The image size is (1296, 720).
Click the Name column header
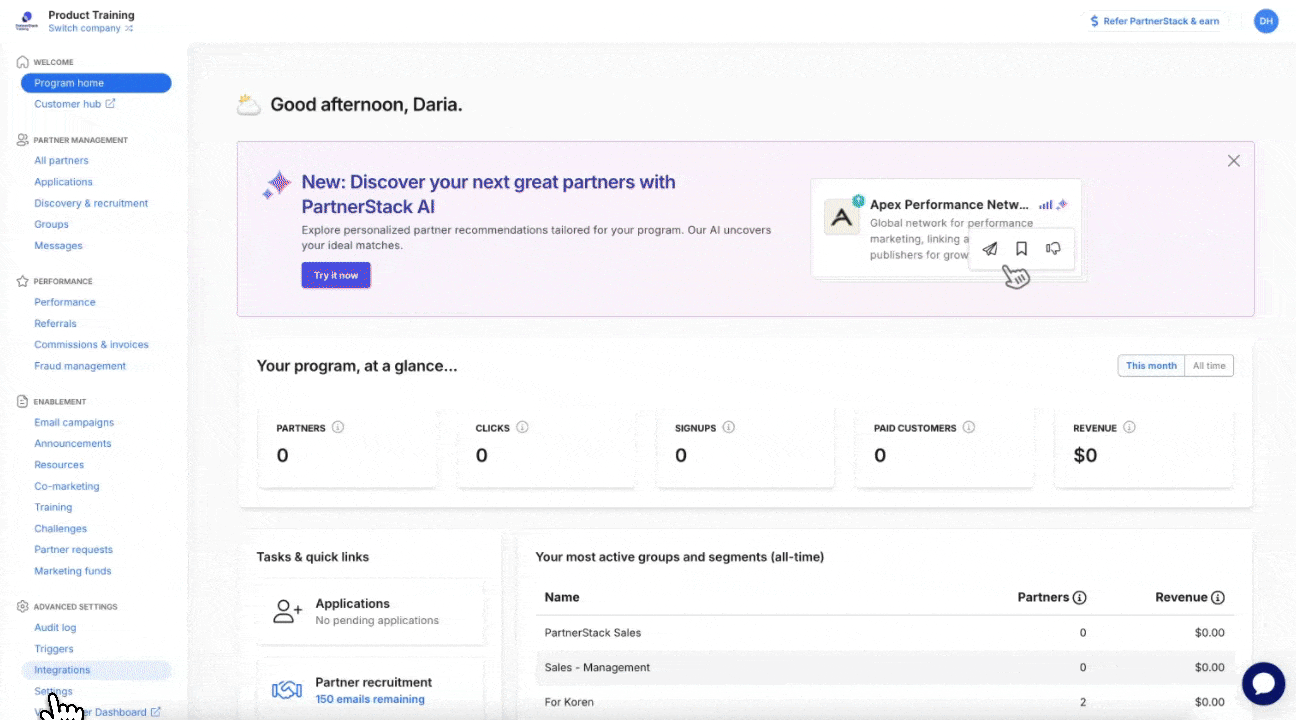point(562,597)
